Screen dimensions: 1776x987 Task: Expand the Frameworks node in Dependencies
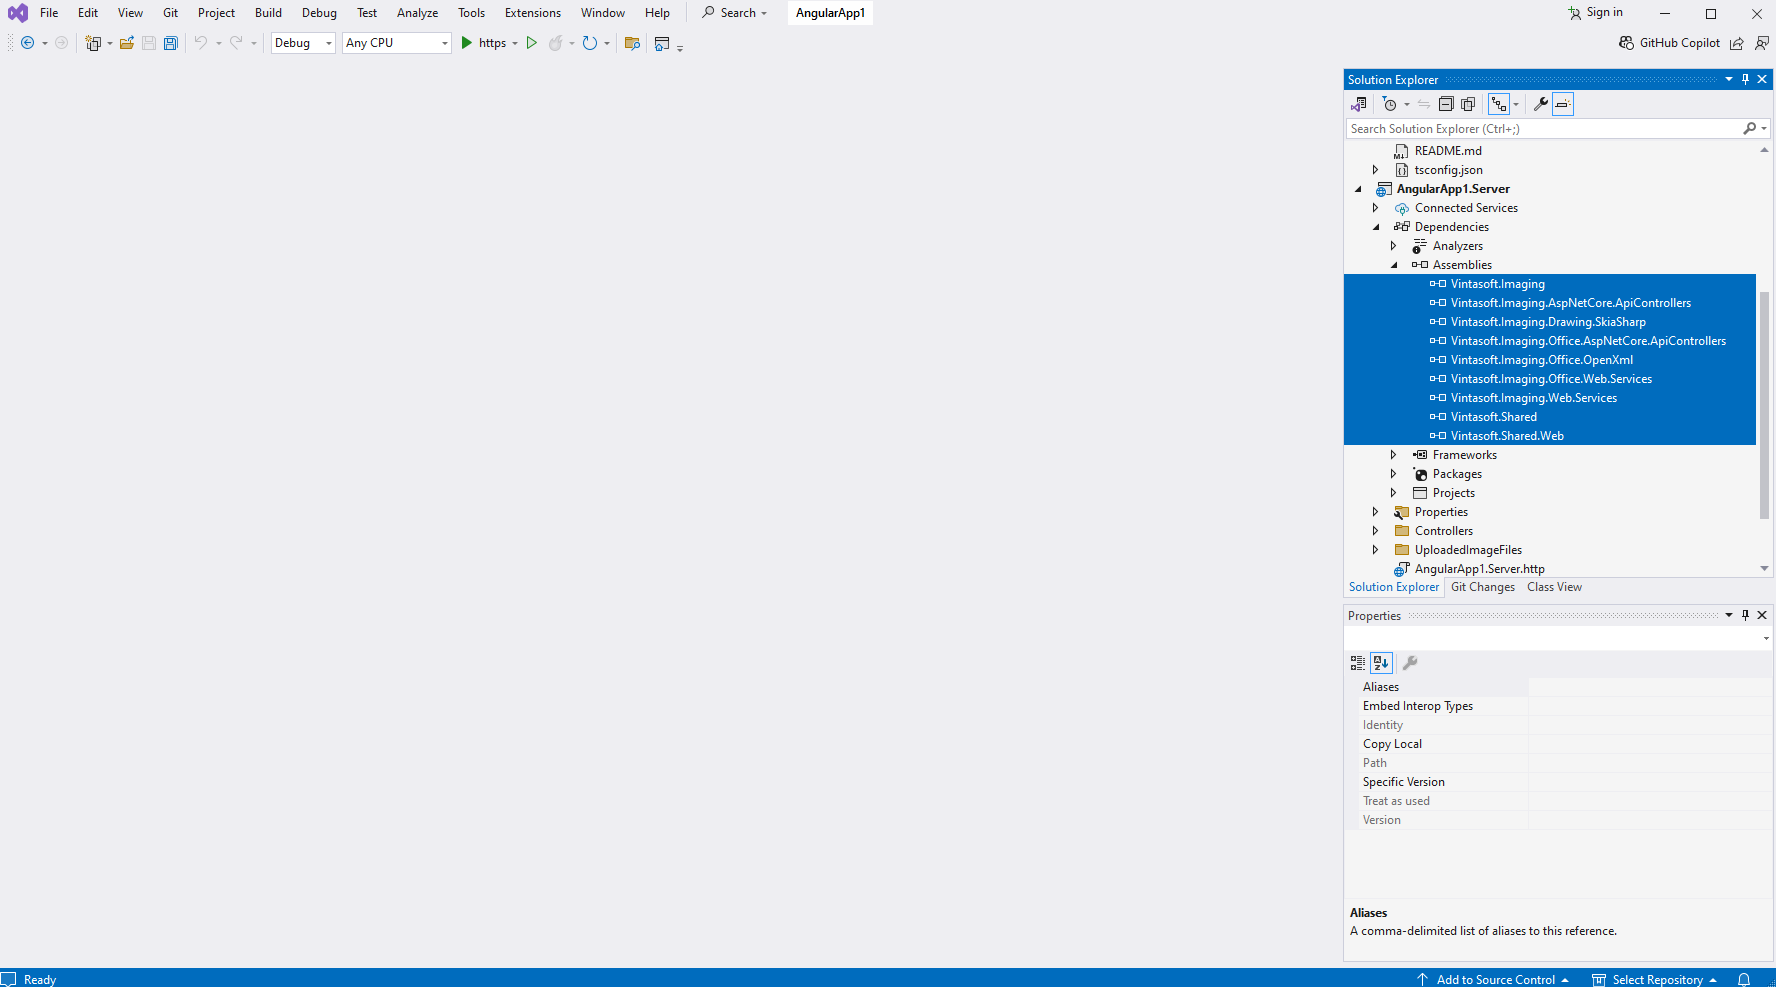point(1393,455)
